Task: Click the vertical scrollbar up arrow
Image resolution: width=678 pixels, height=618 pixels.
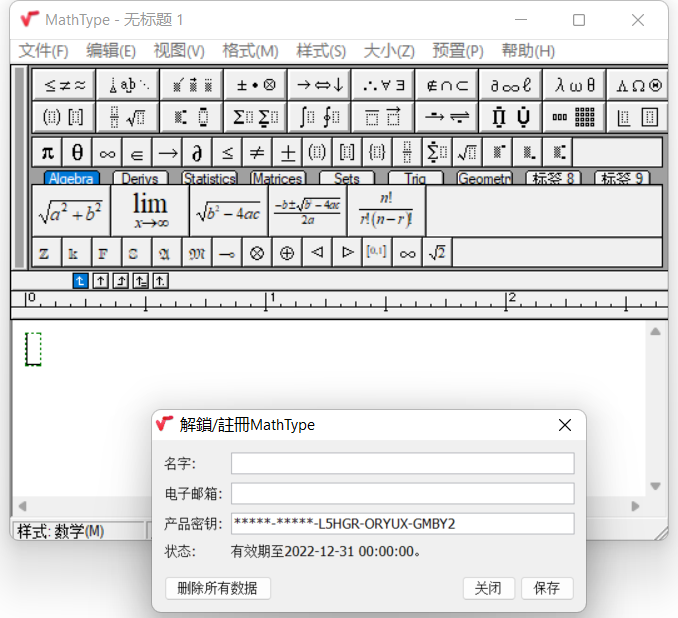Action: [655, 332]
